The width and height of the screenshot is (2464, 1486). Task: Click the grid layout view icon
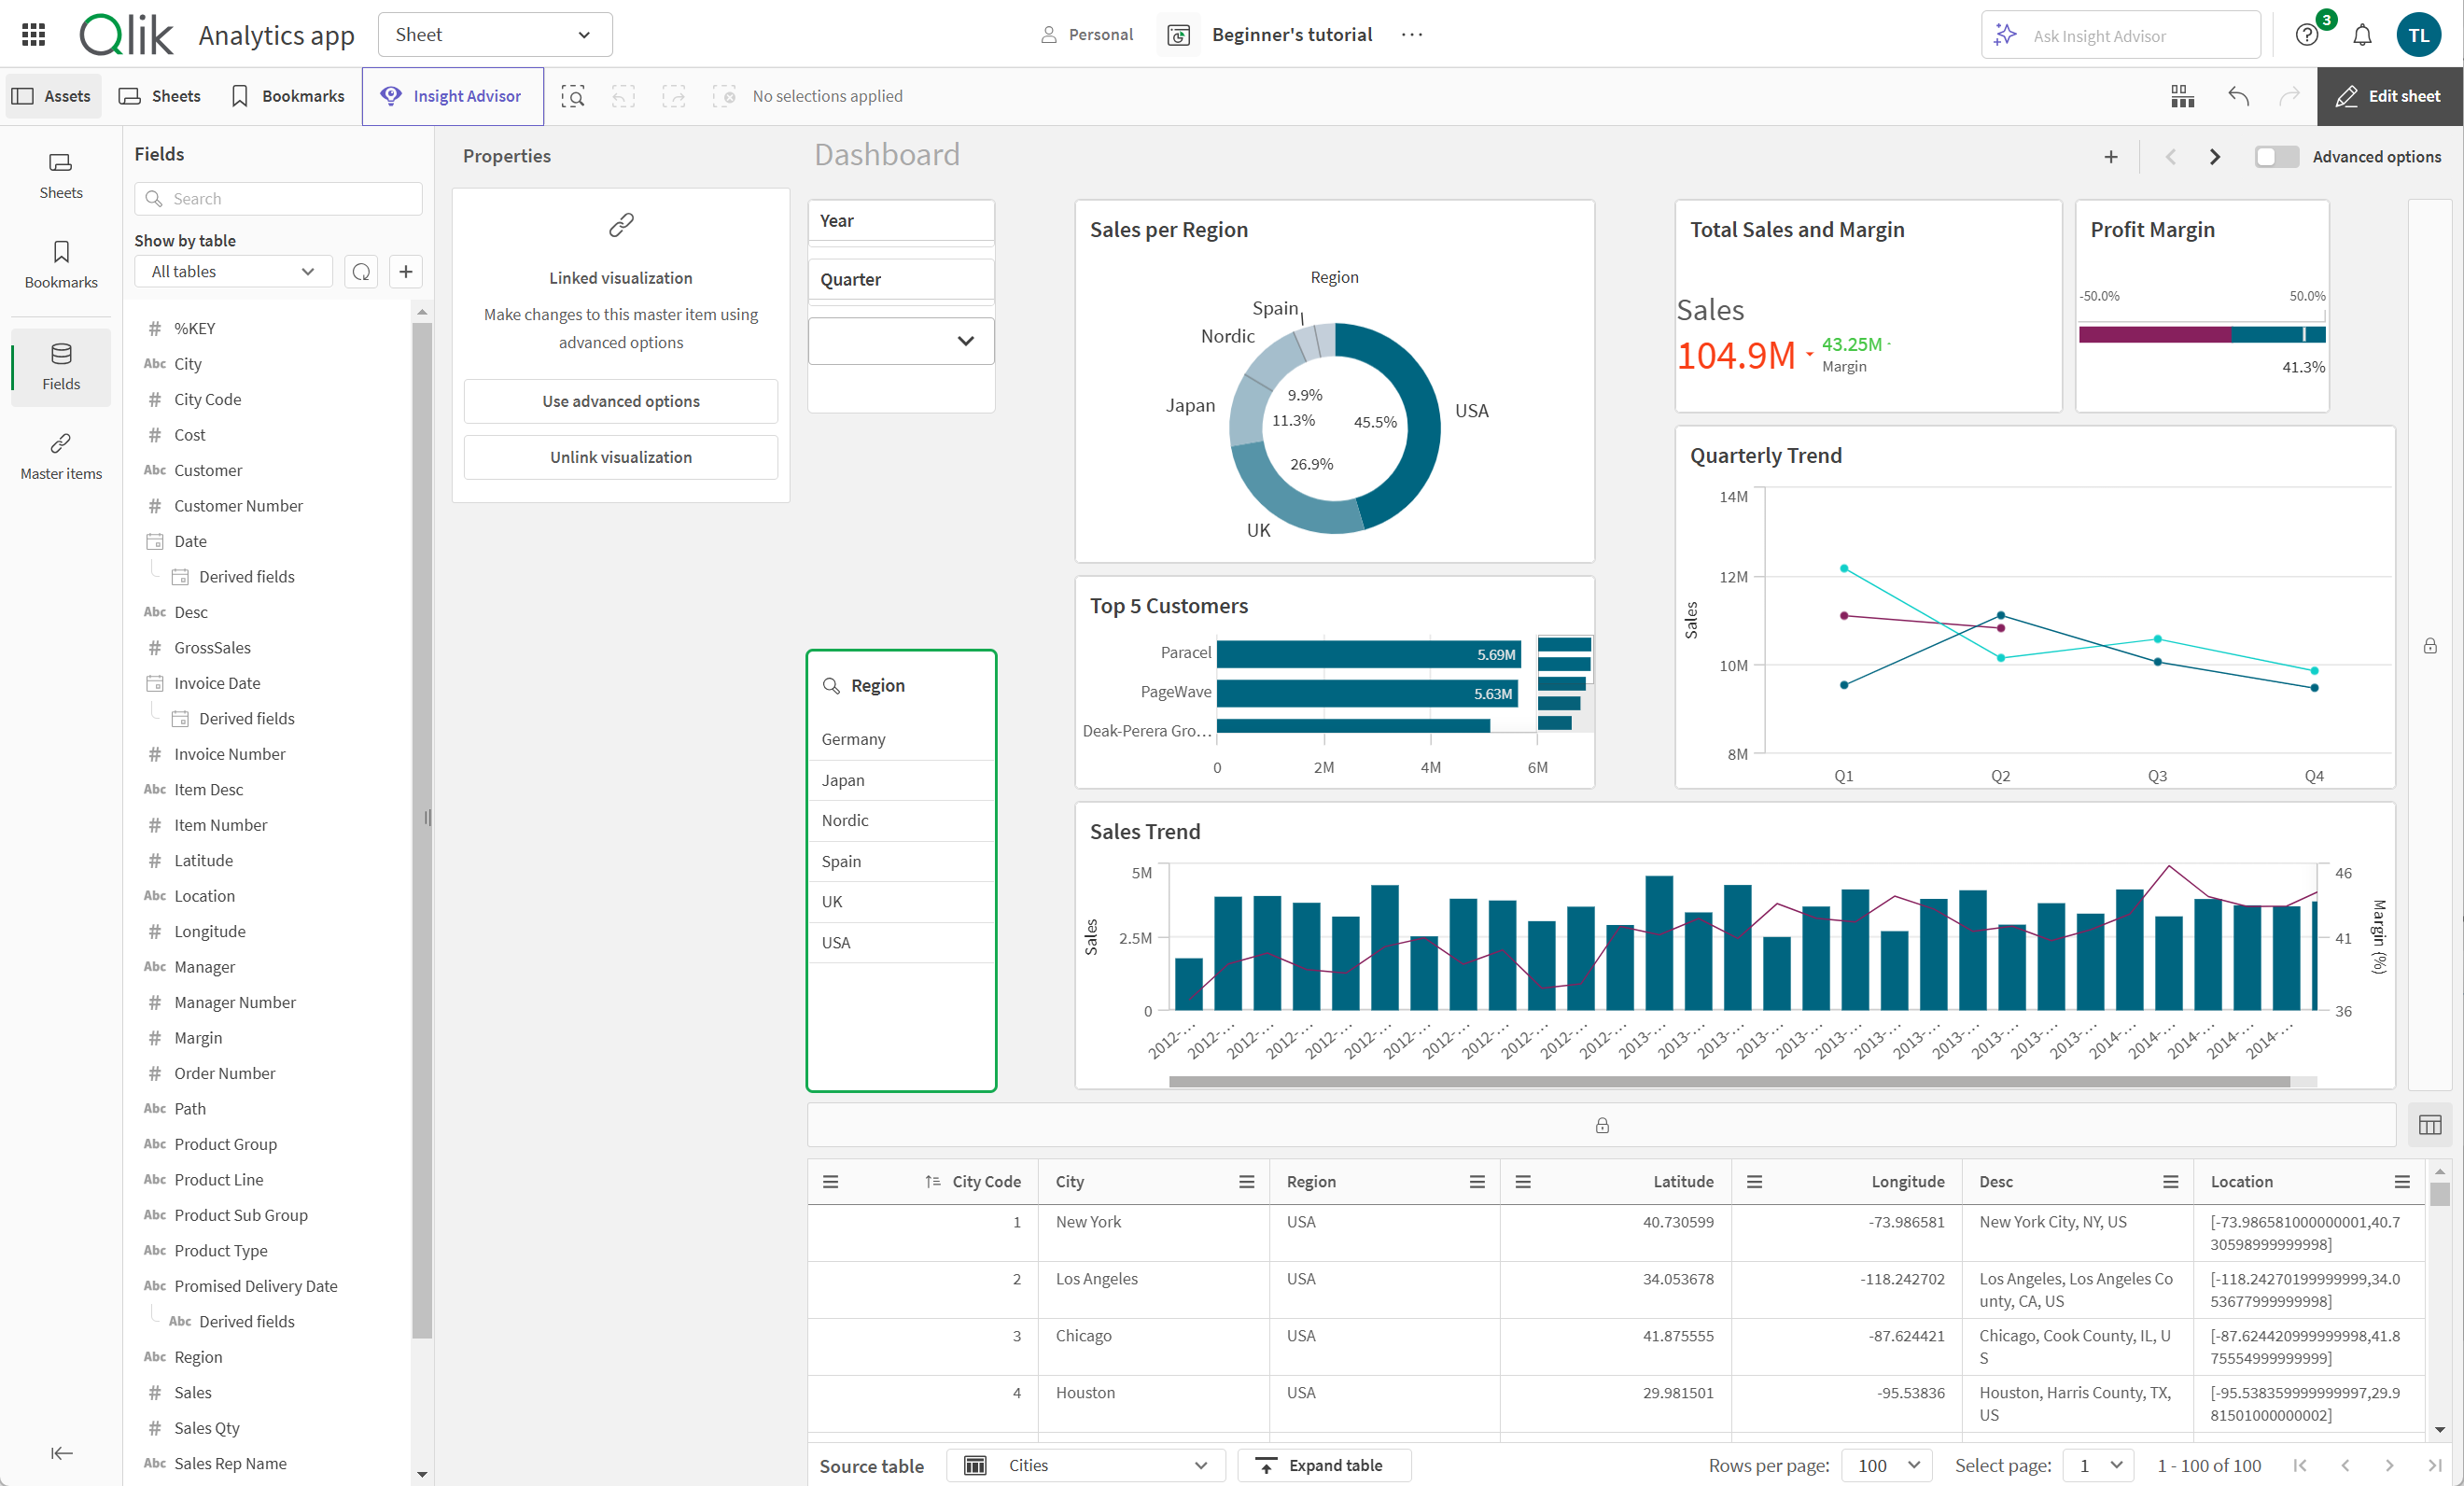point(2180,97)
